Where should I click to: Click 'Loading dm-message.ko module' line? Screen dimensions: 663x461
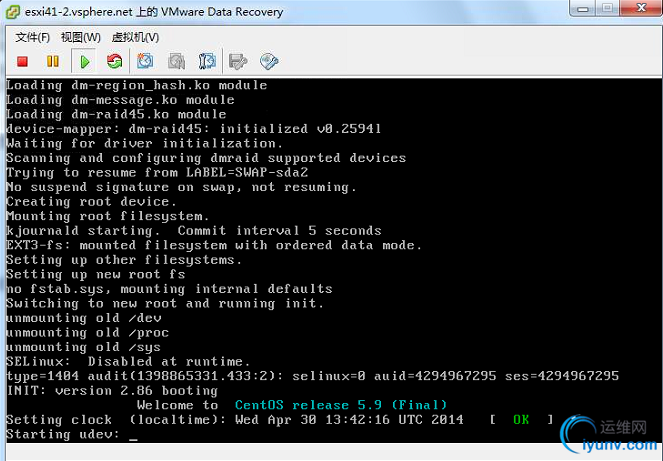point(120,100)
